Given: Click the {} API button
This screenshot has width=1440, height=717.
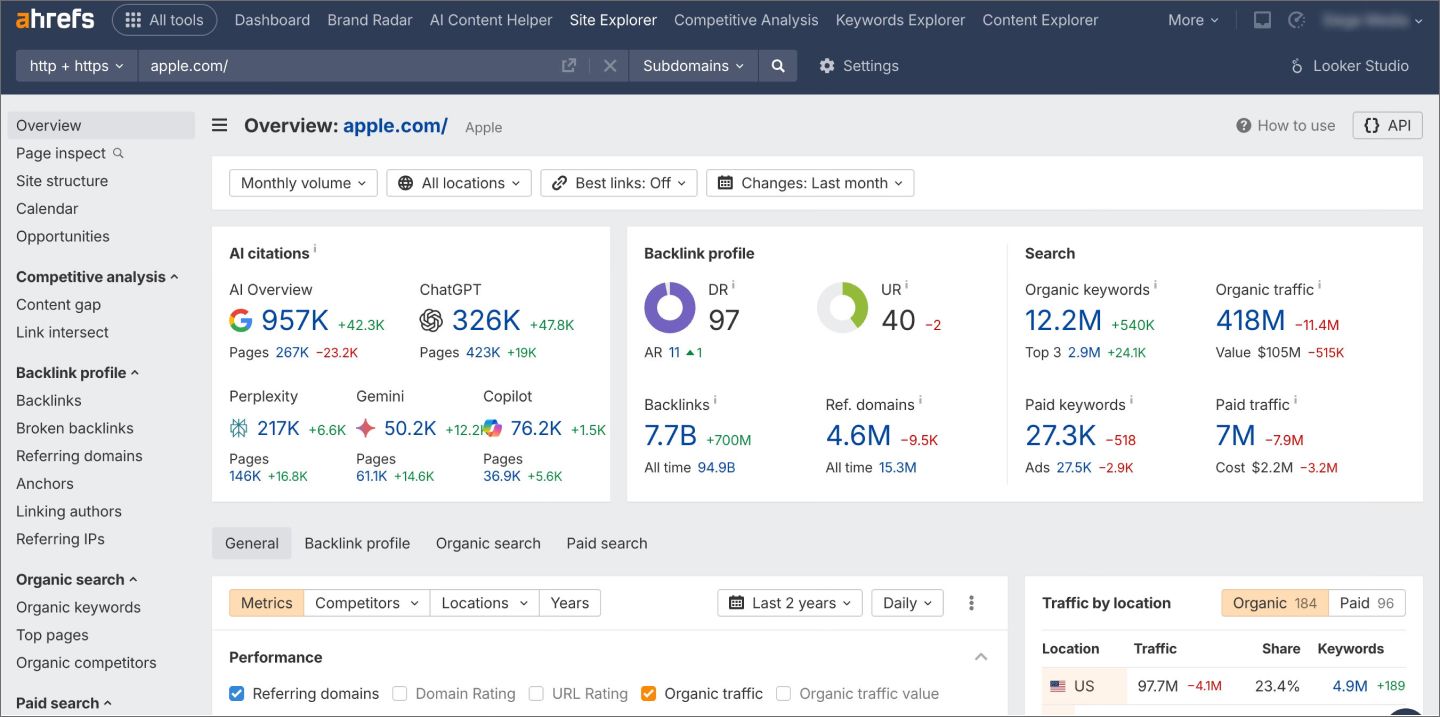Looking at the screenshot, I should [1387, 125].
